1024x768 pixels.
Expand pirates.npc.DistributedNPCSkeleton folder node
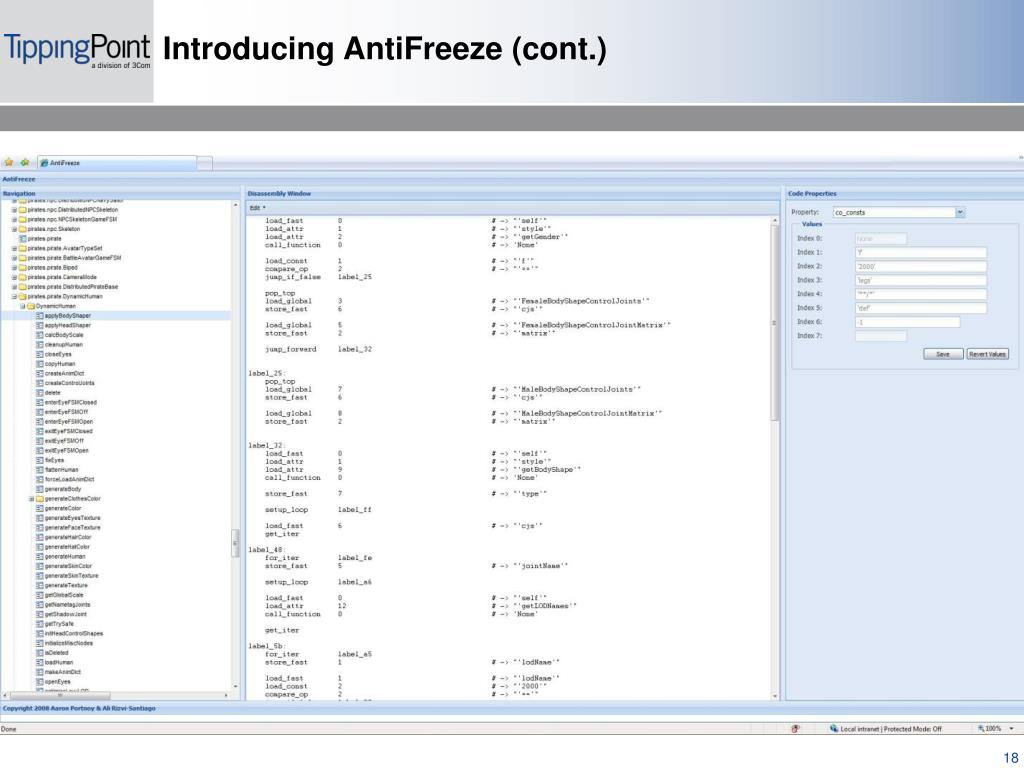(14, 210)
